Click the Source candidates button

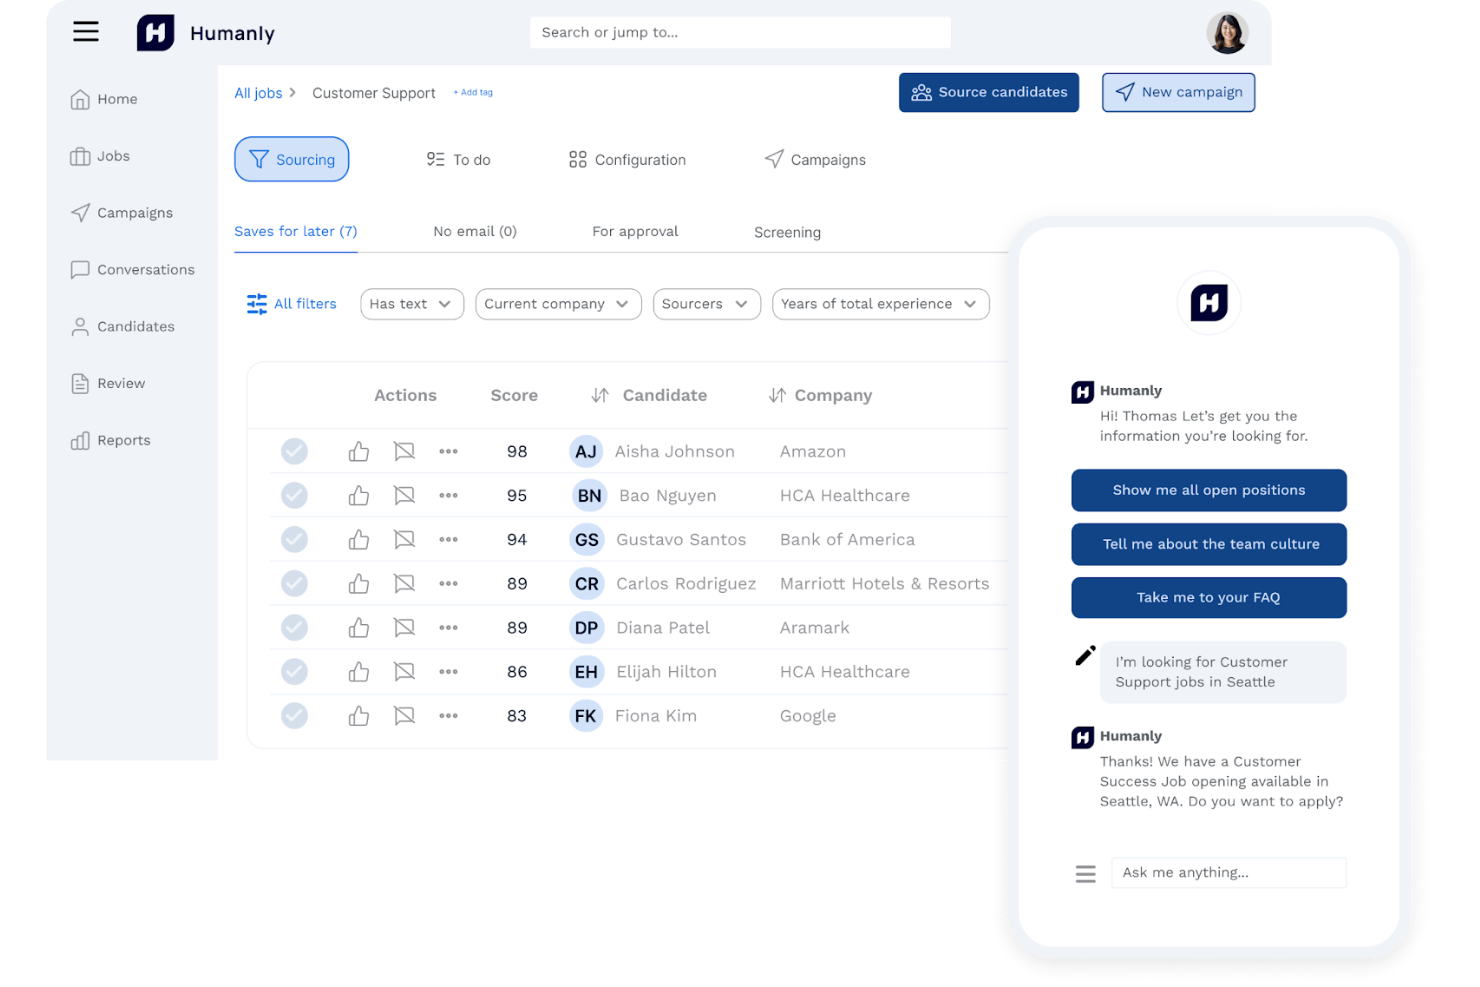point(988,92)
